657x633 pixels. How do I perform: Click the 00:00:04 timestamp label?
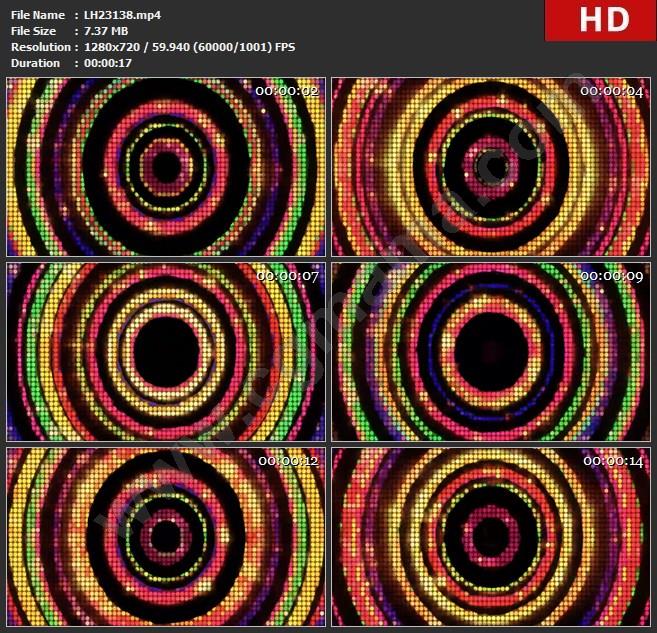612,91
